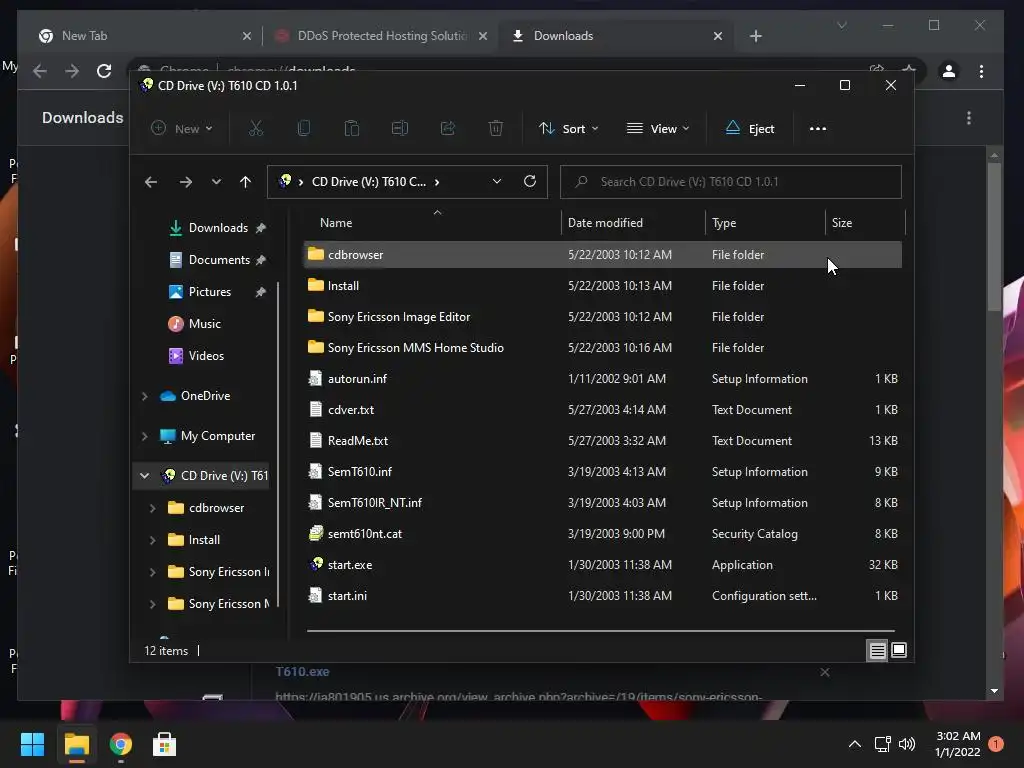Expand the cdbrowser tree node

(152, 507)
